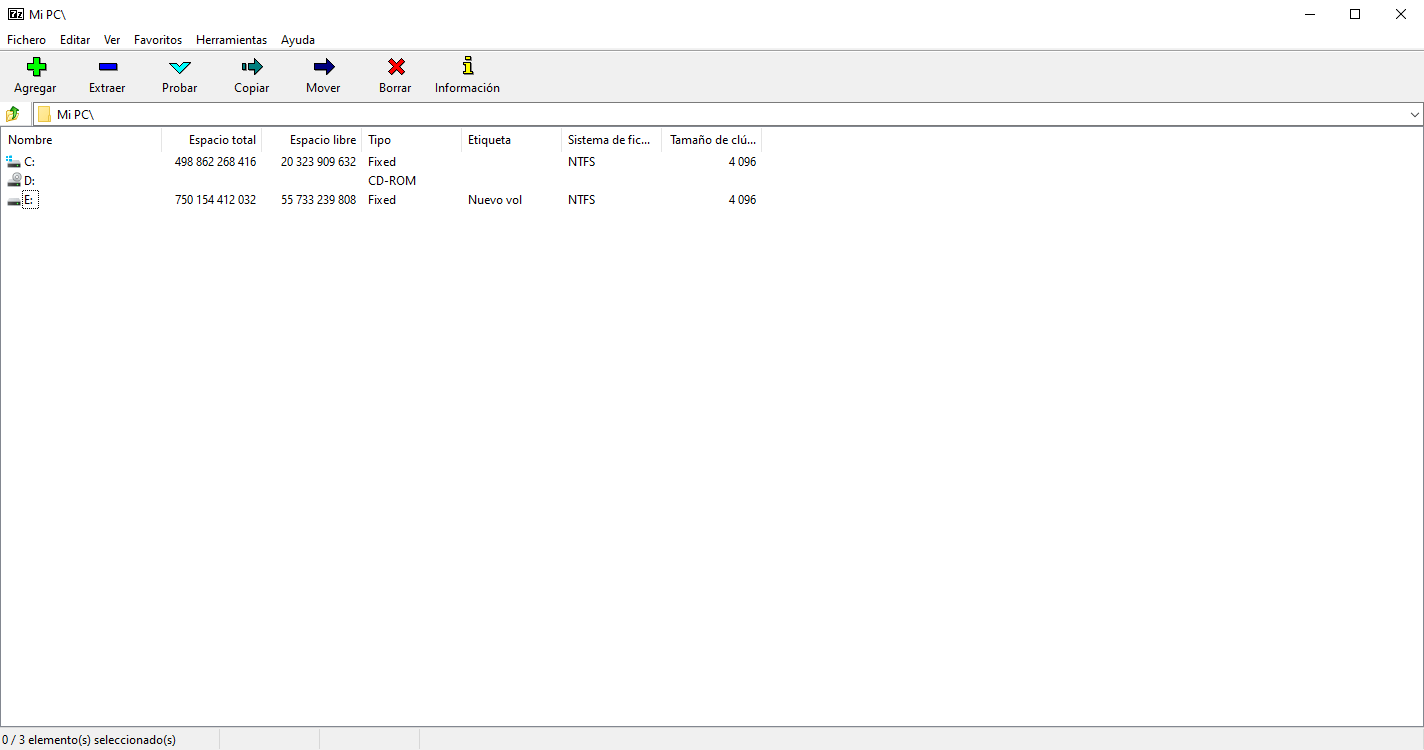Viewport: 1424px width, 750px height.
Task: Click the red X Borrar icon
Action: pos(396,67)
